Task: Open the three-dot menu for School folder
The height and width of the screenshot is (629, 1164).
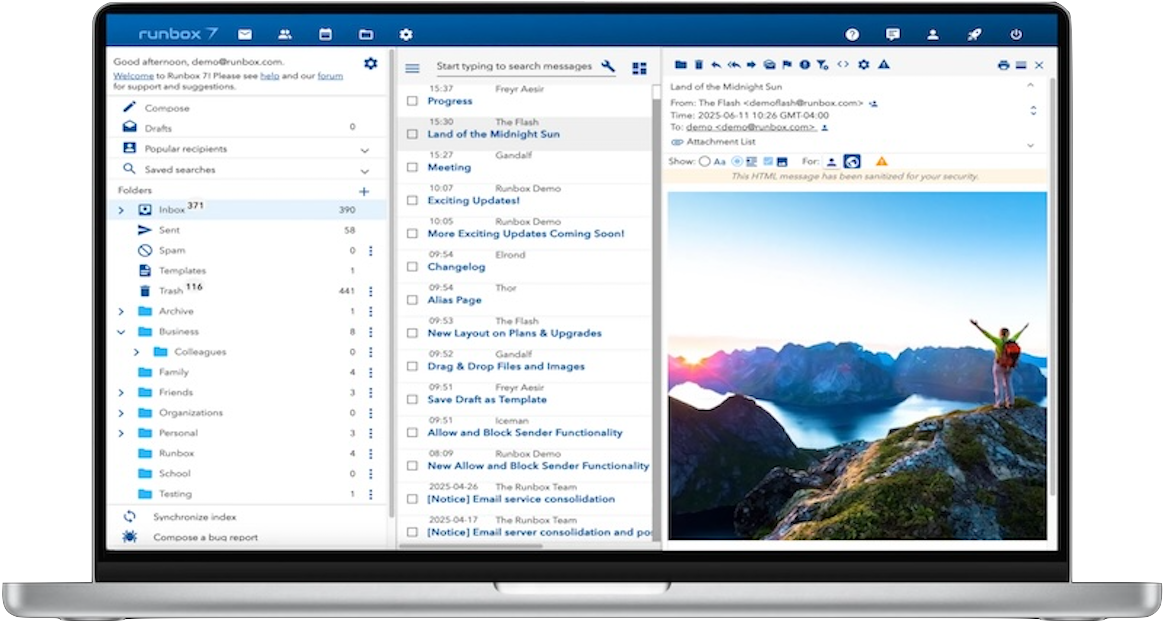Action: click(370, 474)
